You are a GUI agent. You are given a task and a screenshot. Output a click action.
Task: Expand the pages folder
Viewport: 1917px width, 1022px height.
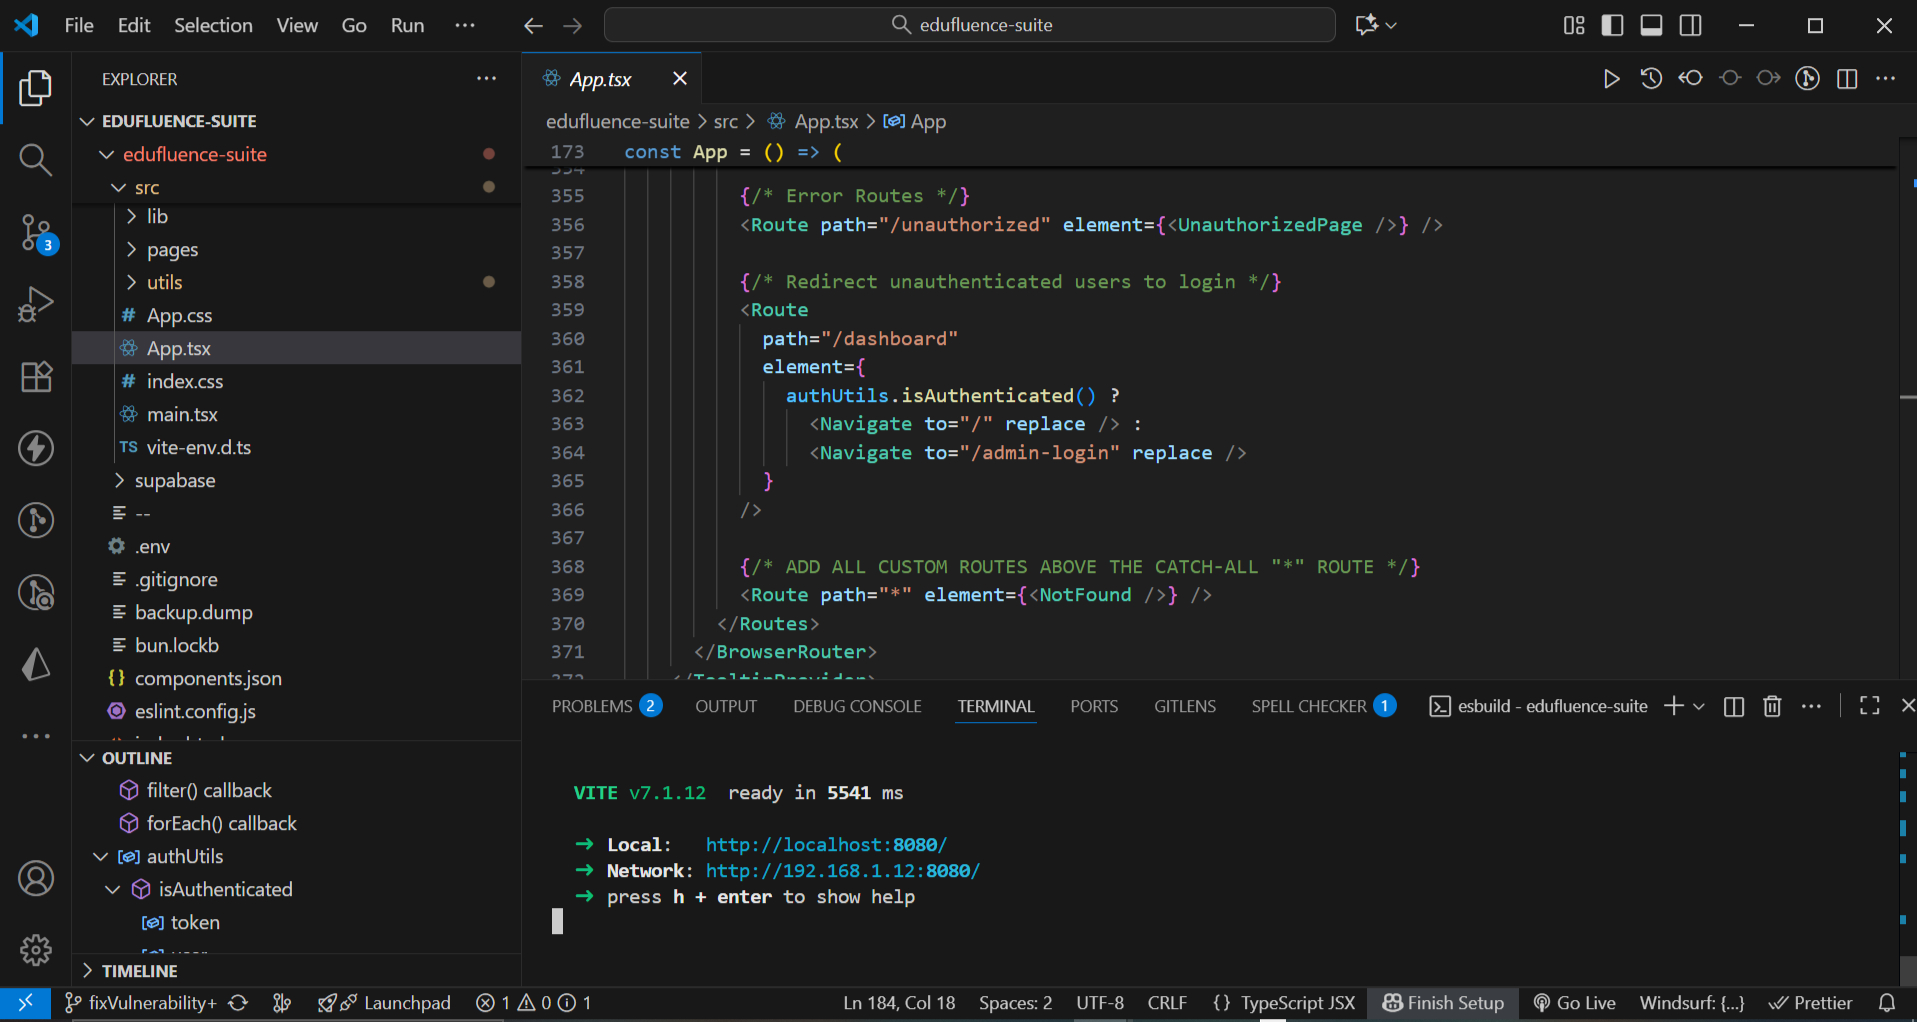pos(172,250)
